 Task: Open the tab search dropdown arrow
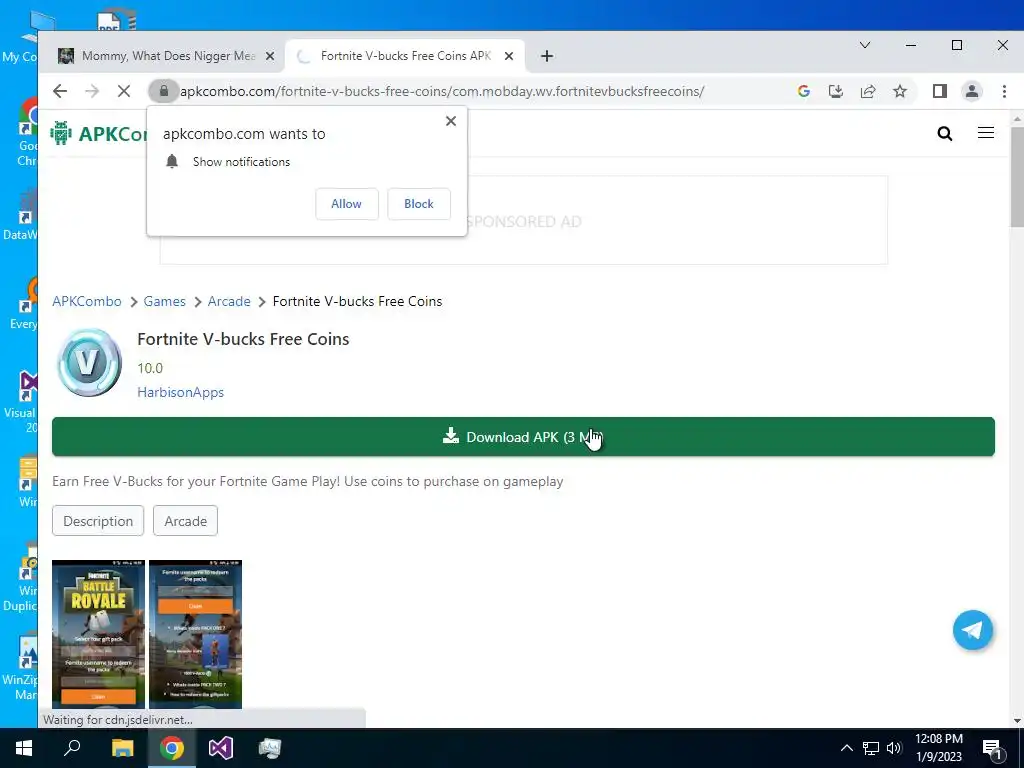[x=865, y=45]
